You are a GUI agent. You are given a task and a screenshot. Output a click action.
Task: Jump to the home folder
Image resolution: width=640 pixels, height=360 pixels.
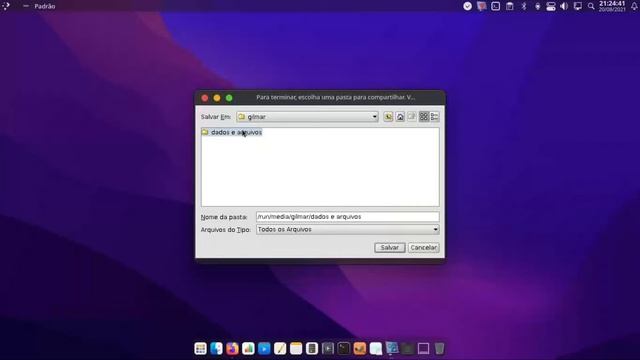coord(400,117)
